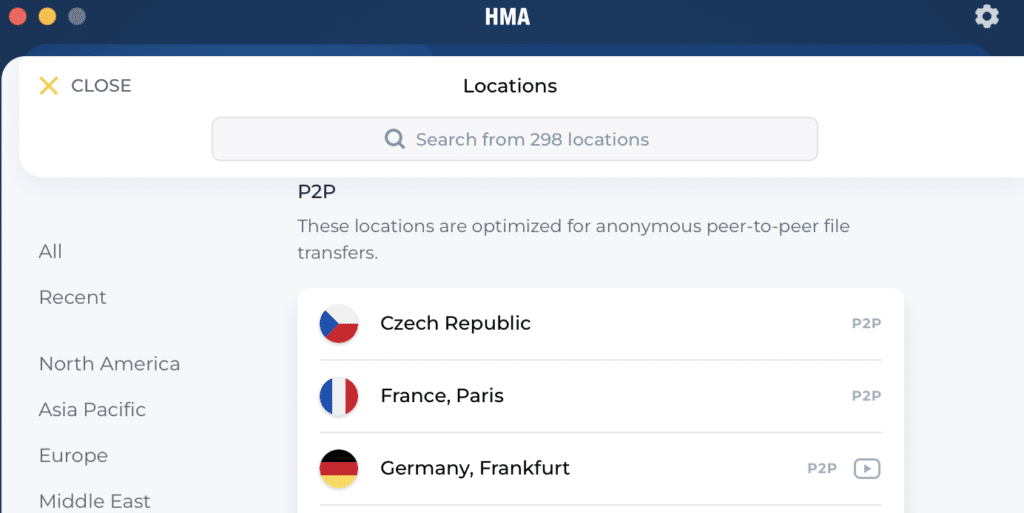Minimize the HMA window

(x=47, y=16)
